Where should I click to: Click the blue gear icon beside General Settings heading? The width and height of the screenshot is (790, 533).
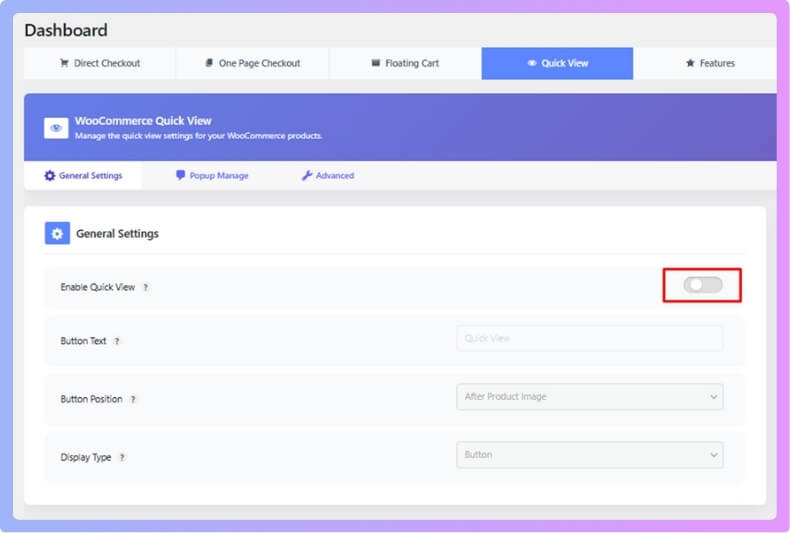(x=57, y=234)
